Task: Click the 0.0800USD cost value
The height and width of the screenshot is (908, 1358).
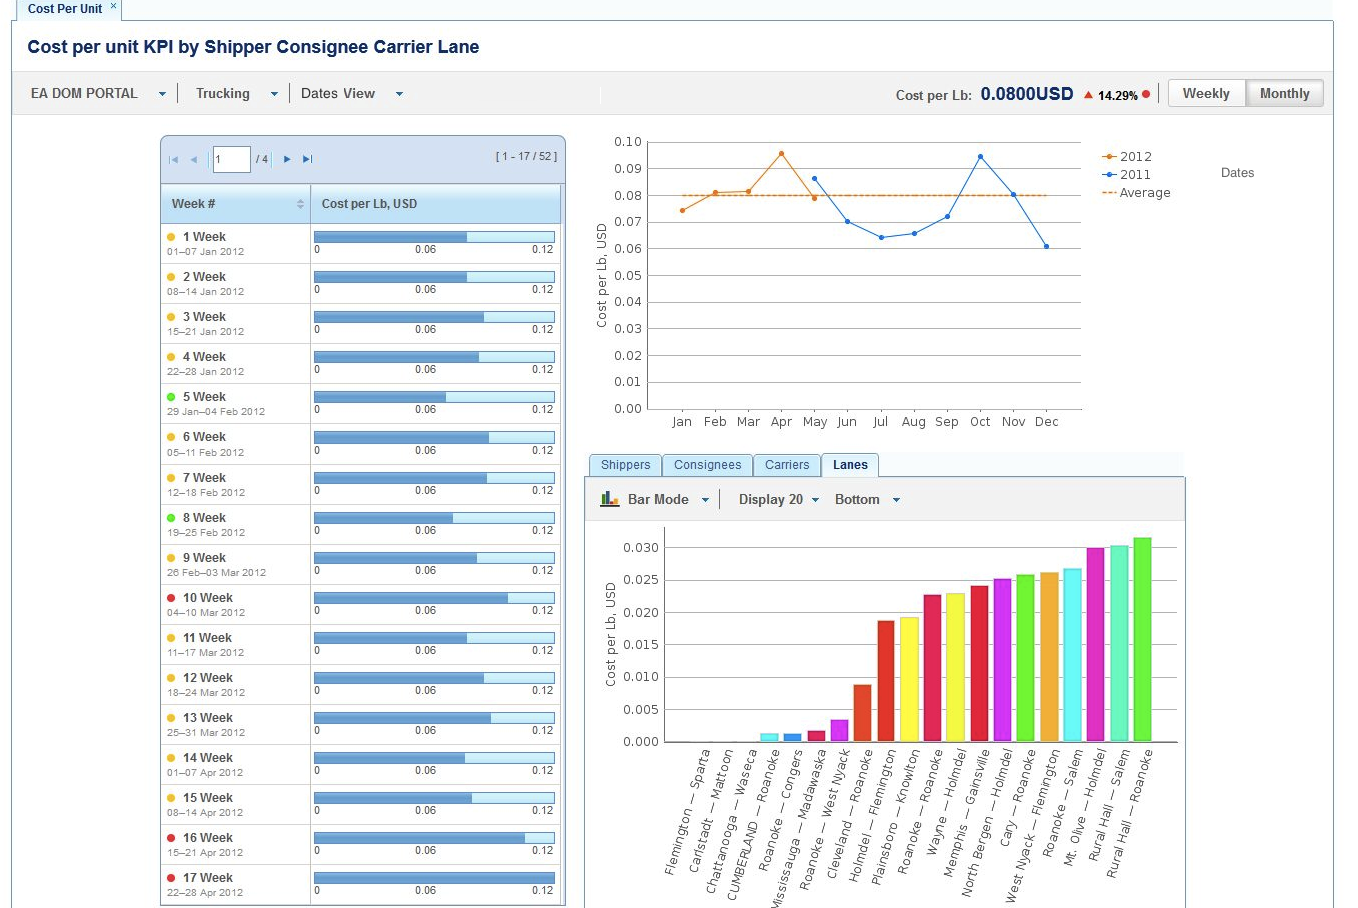Action: point(1026,94)
